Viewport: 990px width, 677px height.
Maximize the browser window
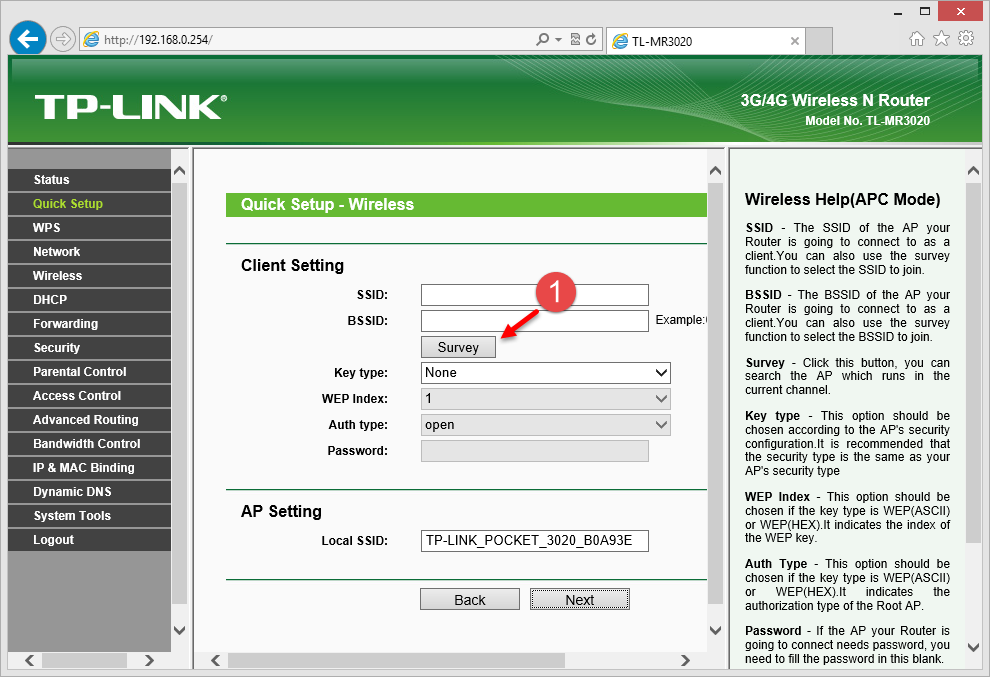925,11
